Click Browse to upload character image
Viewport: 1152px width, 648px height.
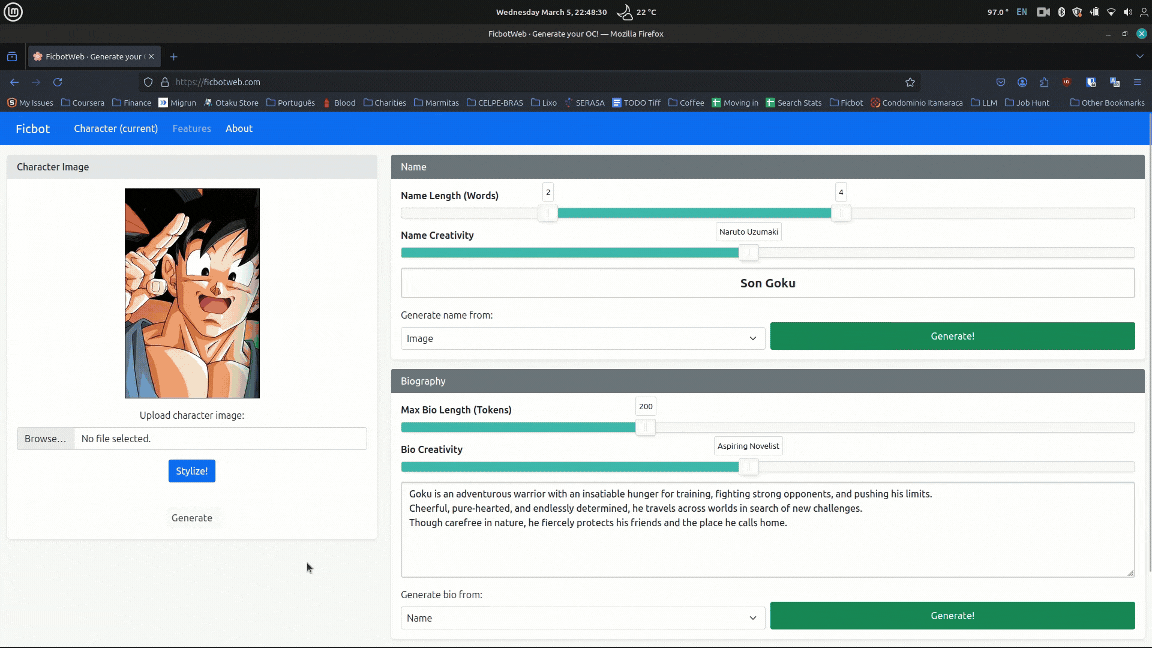coord(46,439)
